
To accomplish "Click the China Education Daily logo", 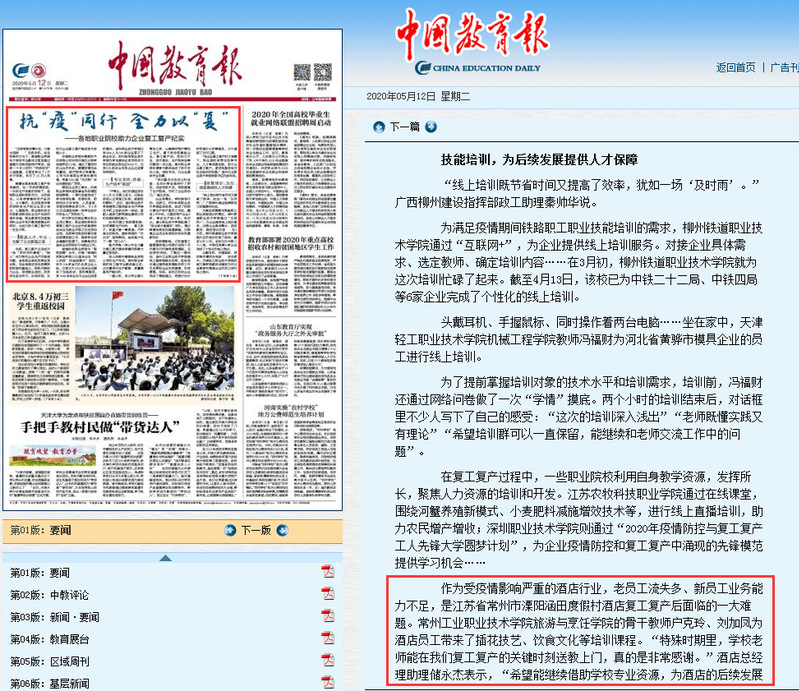I will 478,68.
